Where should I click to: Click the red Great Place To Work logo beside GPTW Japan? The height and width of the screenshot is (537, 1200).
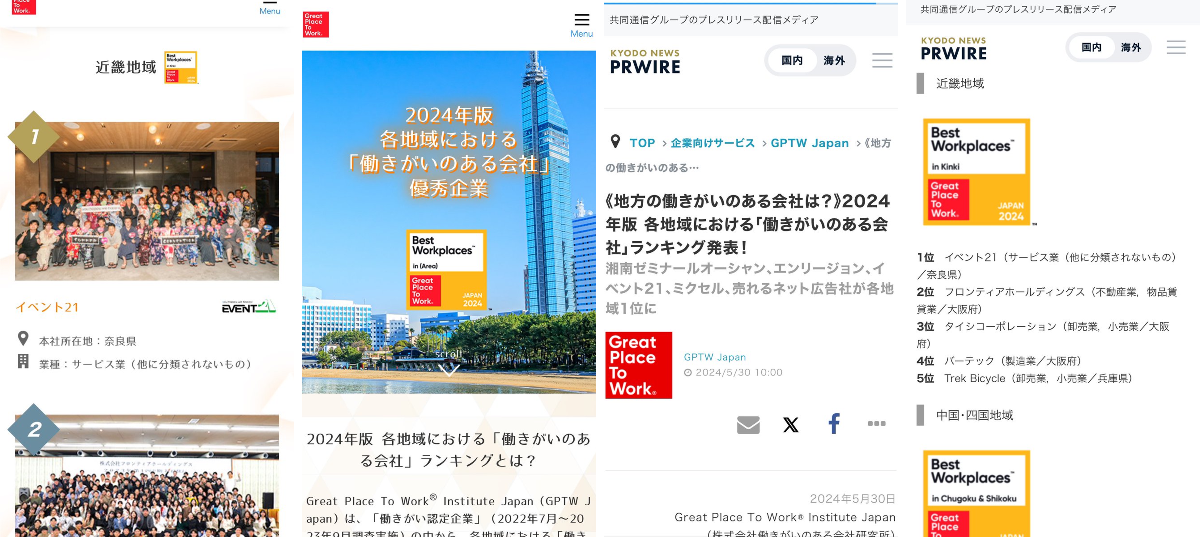pyautogui.click(x=639, y=365)
